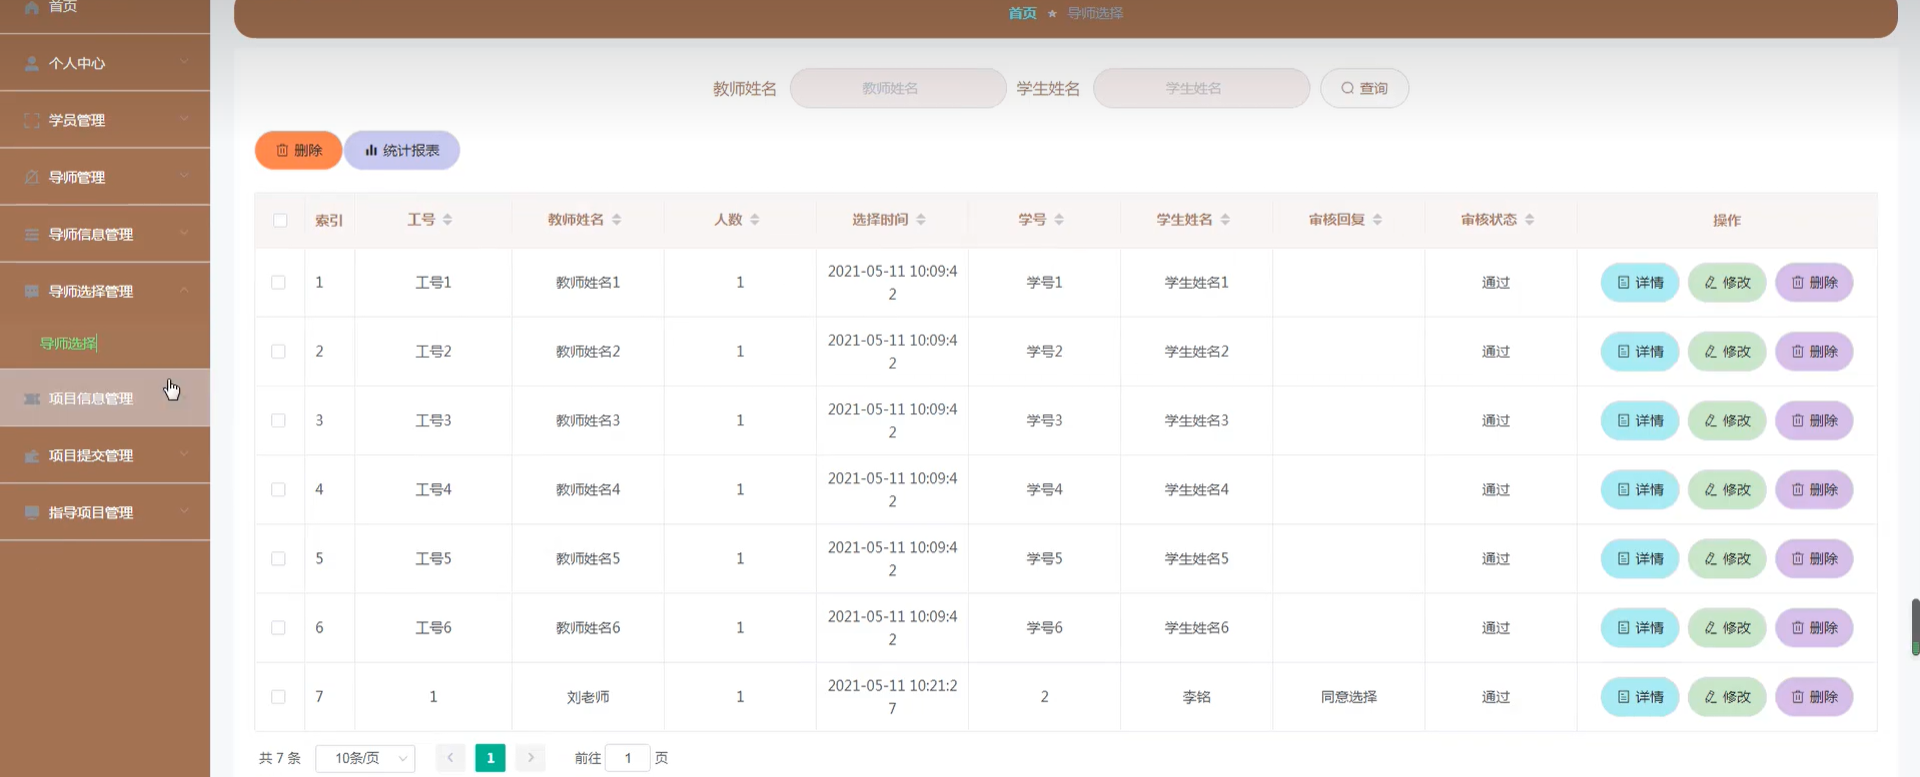
Task: Click the 导师信息管理 list icon
Action: coord(32,234)
